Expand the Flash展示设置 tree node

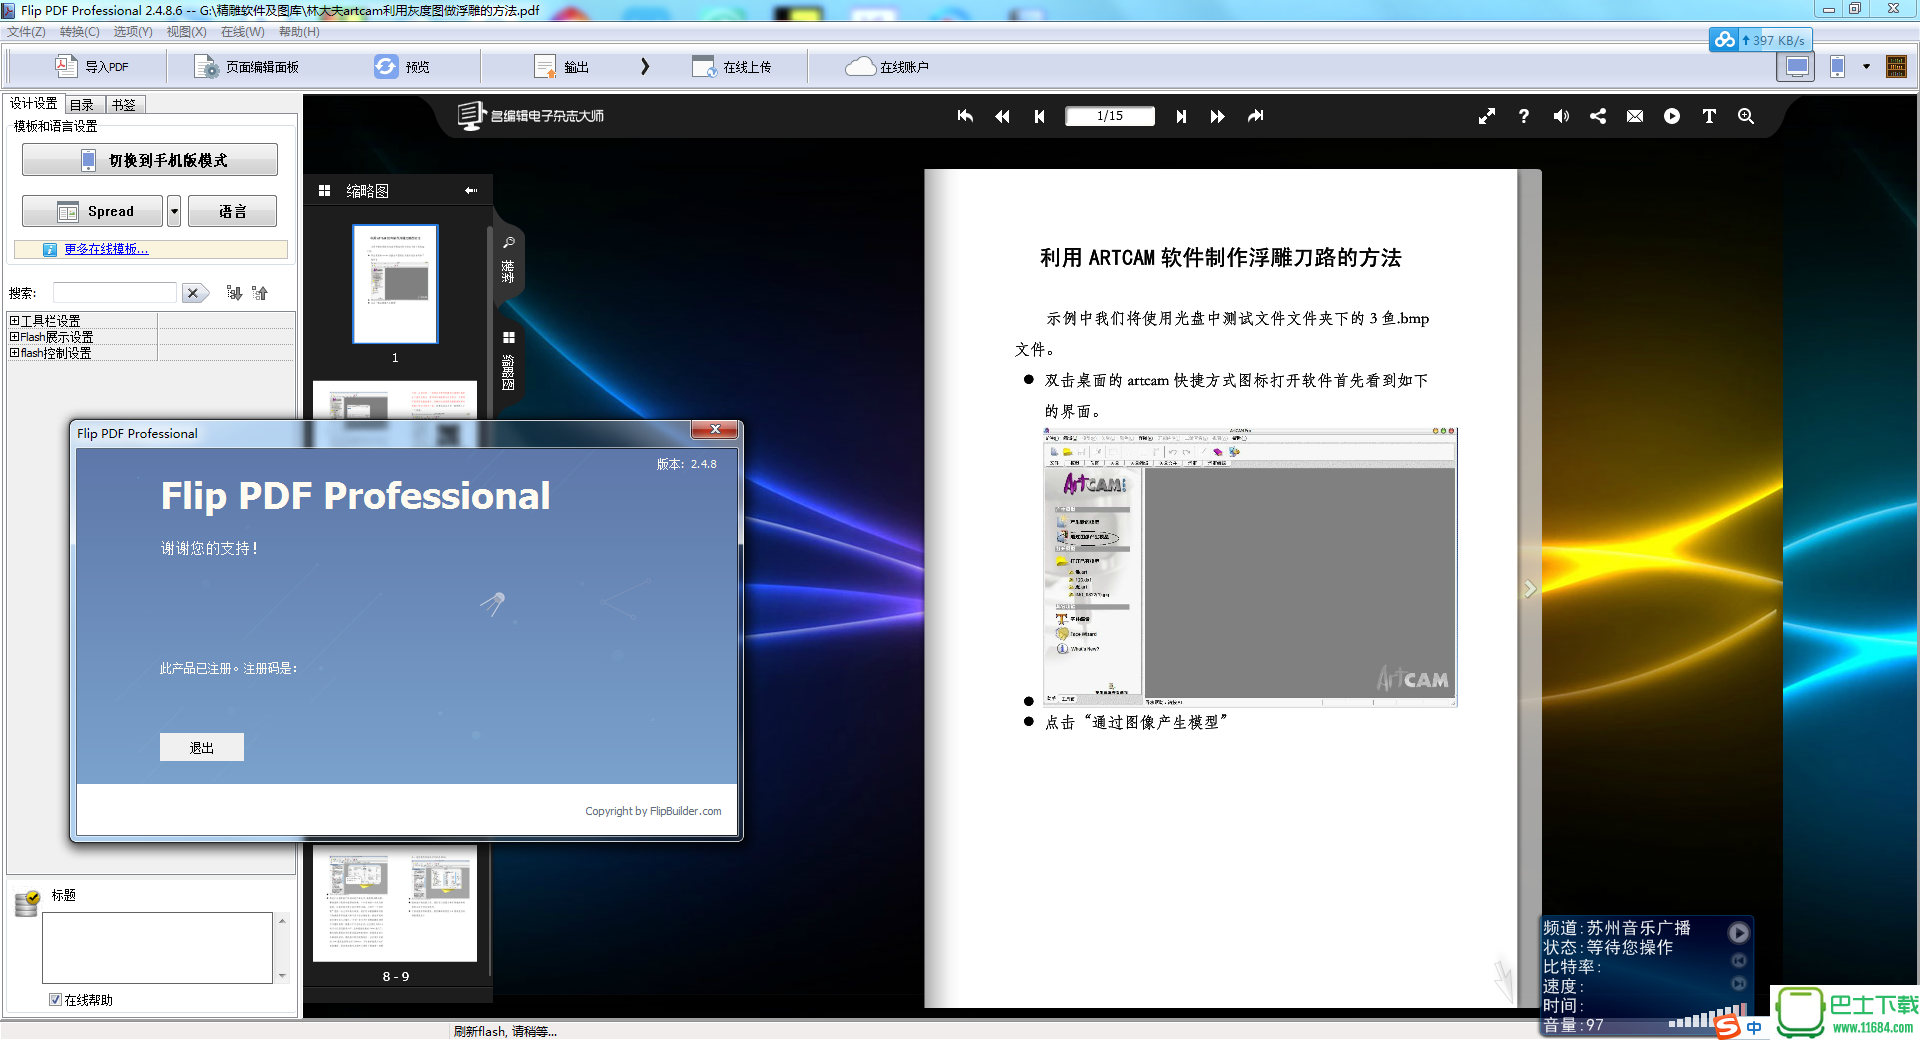(x=14, y=337)
